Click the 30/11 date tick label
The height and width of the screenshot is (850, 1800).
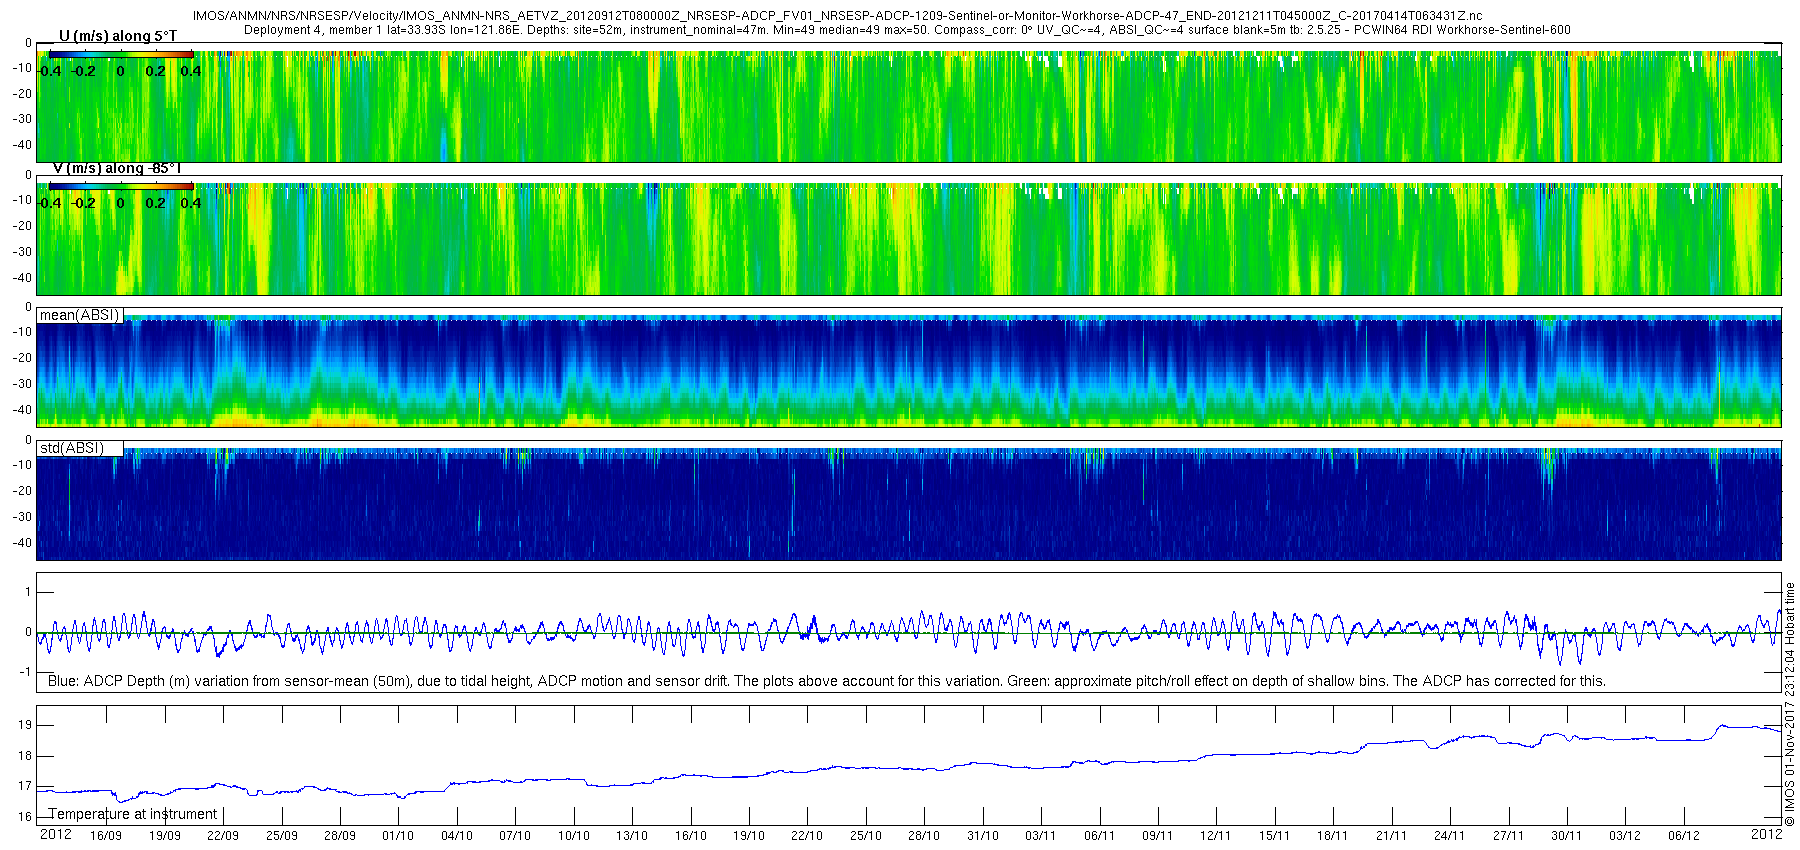pyautogui.click(x=1567, y=836)
